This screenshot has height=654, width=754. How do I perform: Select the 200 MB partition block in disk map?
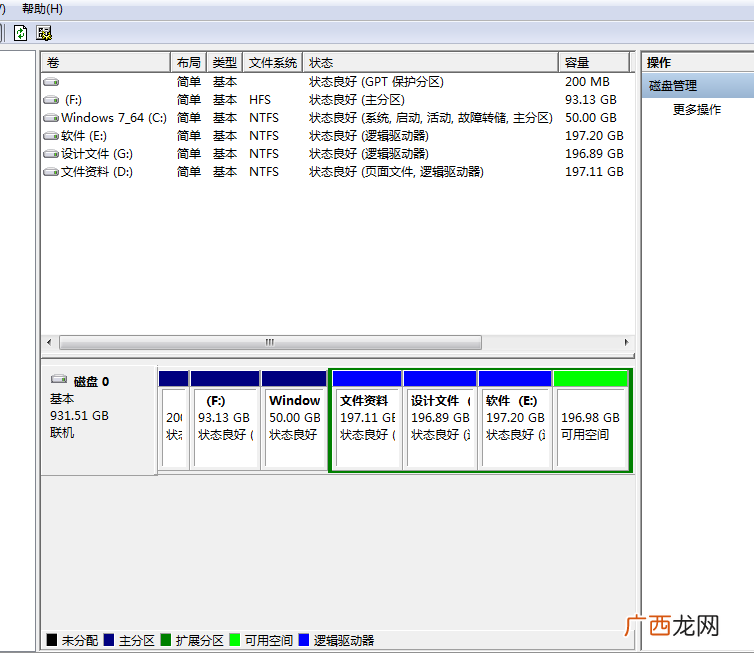pyautogui.click(x=173, y=420)
